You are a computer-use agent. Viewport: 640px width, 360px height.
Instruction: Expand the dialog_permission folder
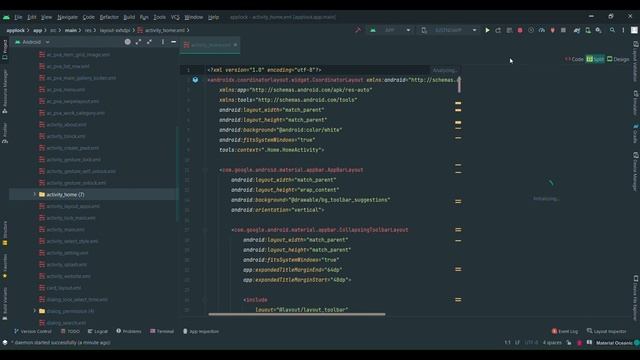tap(35, 311)
